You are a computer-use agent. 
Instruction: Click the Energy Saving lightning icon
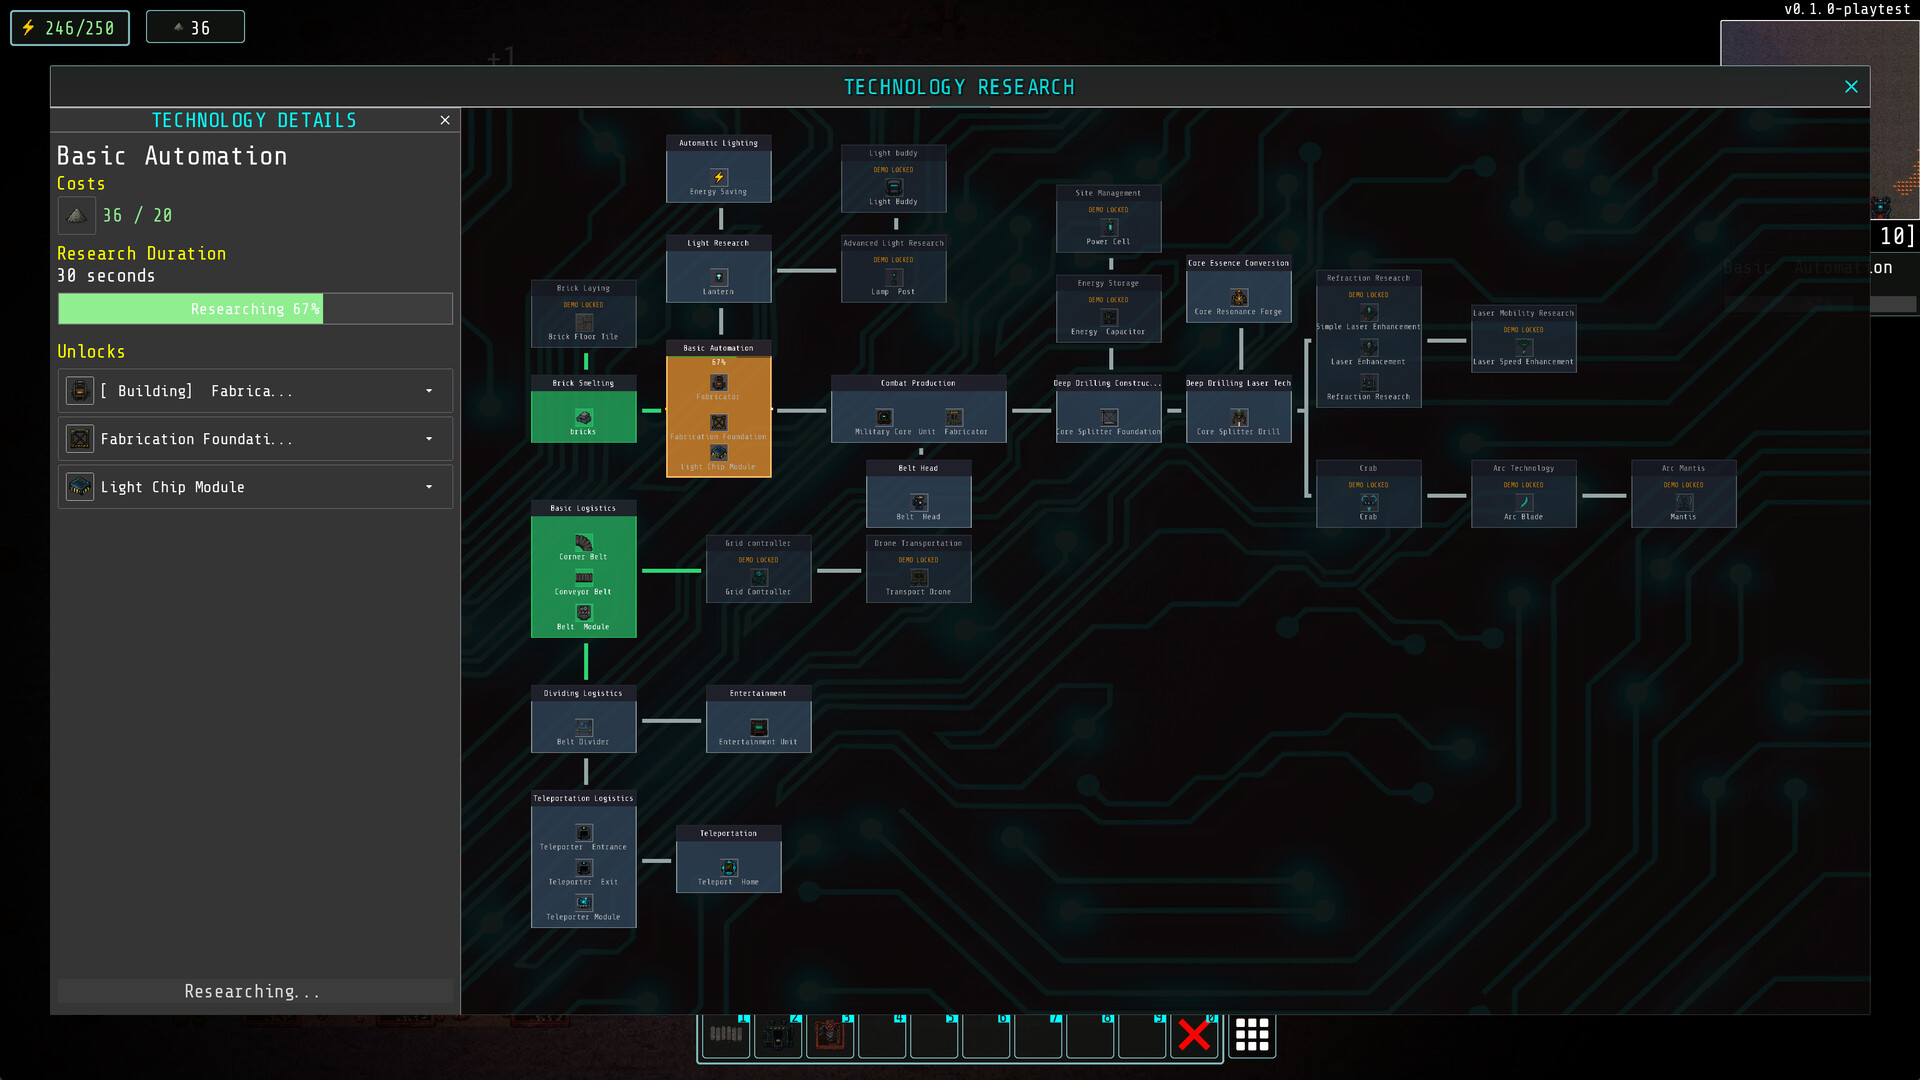[x=718, y=175]
